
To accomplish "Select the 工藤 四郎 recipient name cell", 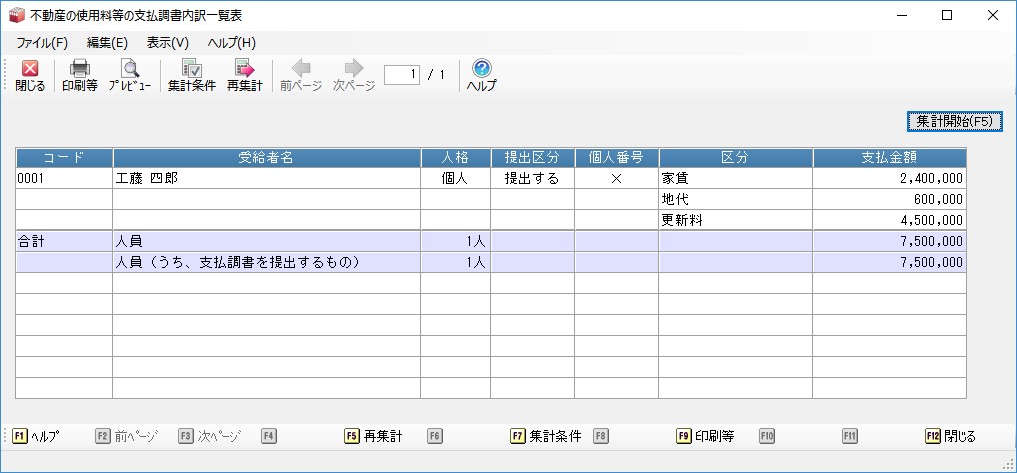I will point(266,179).
